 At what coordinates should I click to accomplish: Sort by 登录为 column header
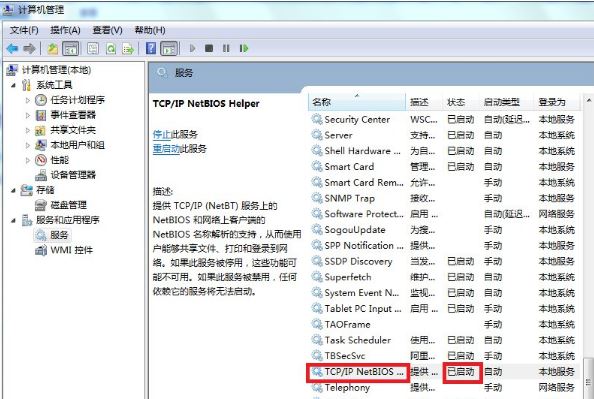(x=557, y=102)
